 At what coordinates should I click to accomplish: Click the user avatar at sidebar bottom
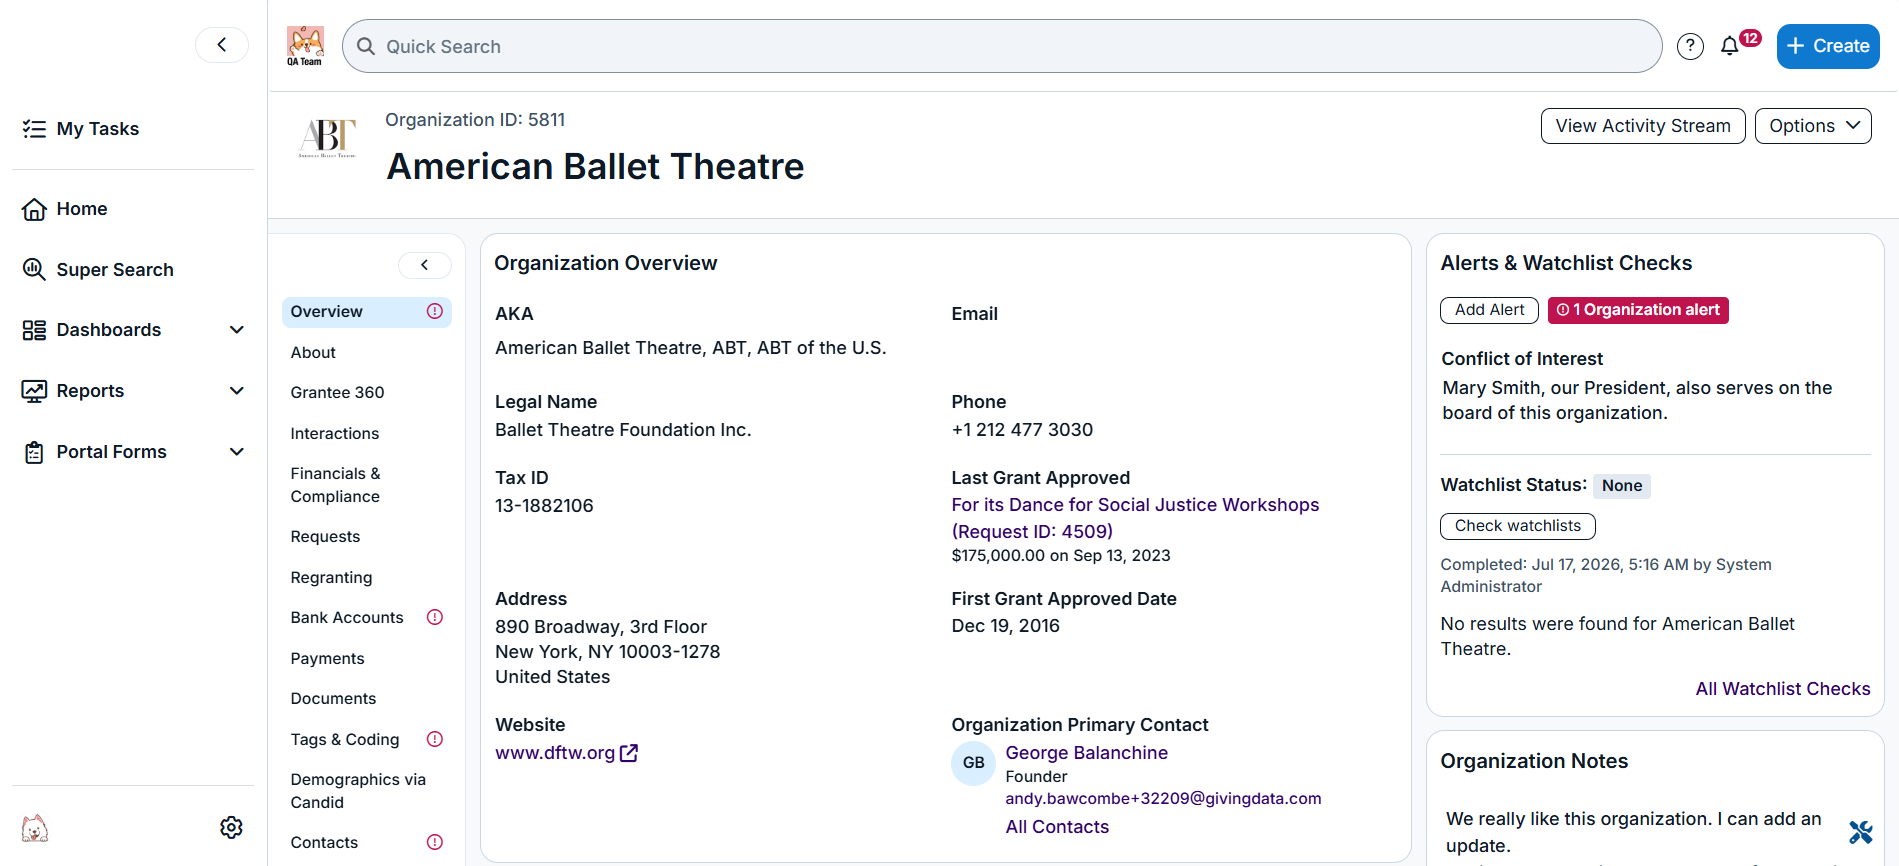[x=35, y=828]
